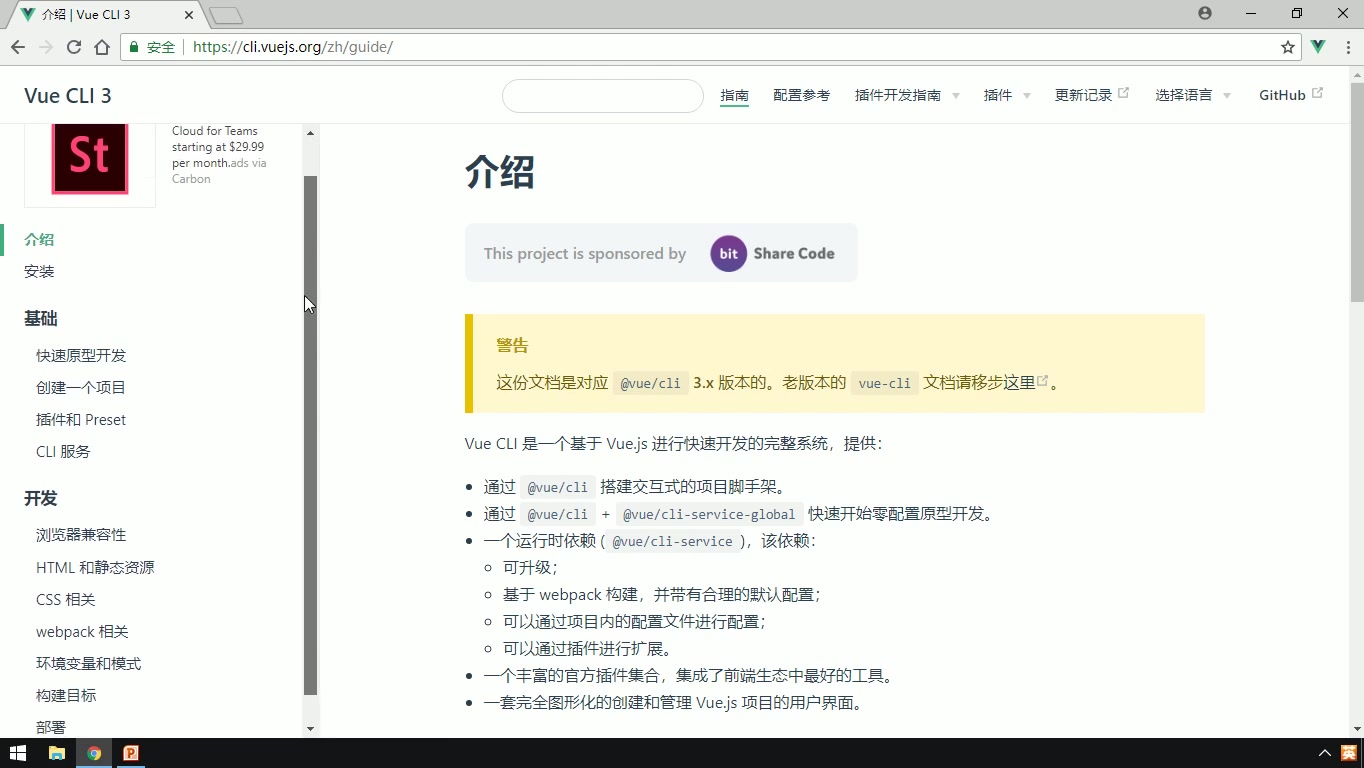Screen dimensions: 1364x768
Task: Expand the 插件开发指南 dropdown
Action: click(x=907, y=95)
